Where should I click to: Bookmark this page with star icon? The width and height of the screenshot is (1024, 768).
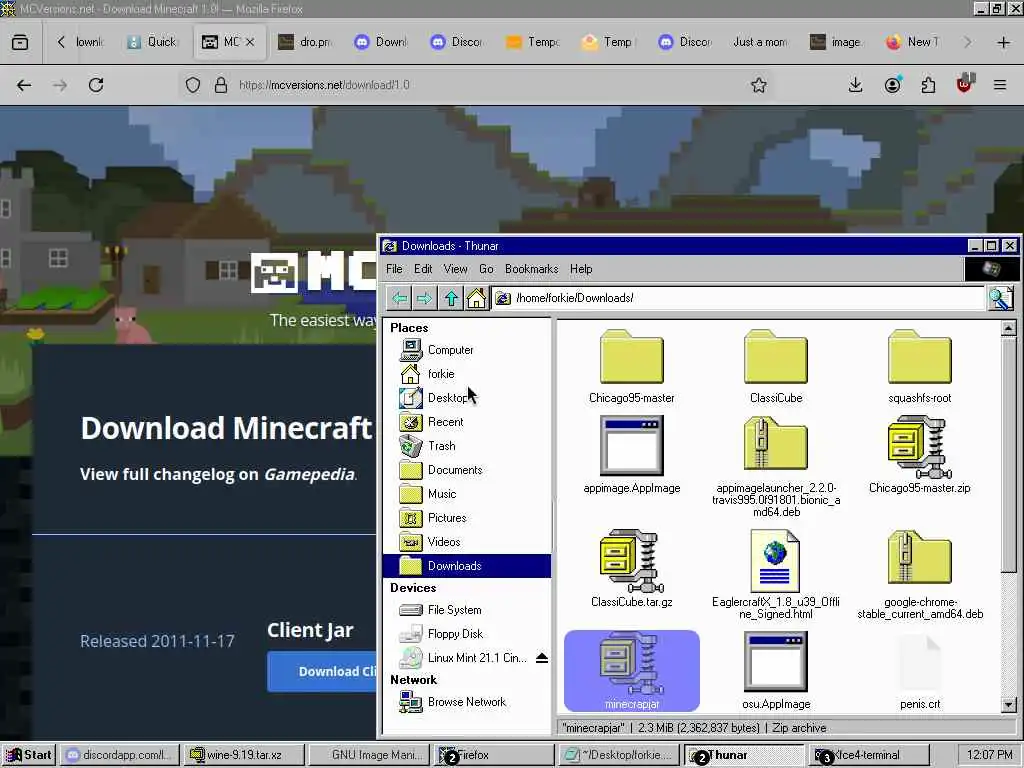point(758,85)
